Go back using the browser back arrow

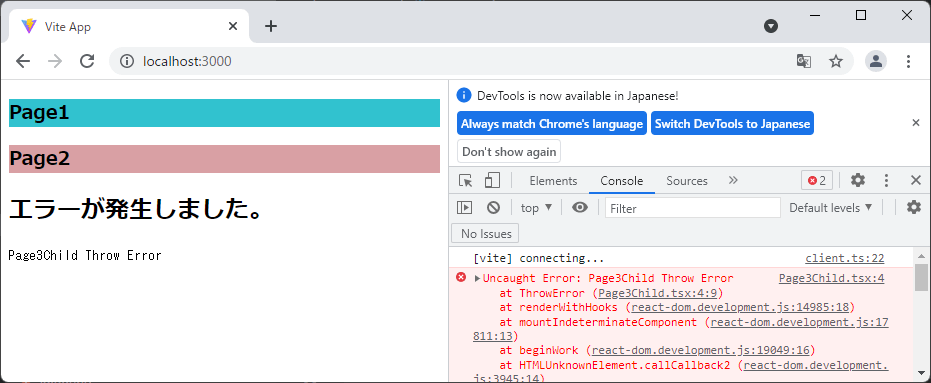point(23,61)
